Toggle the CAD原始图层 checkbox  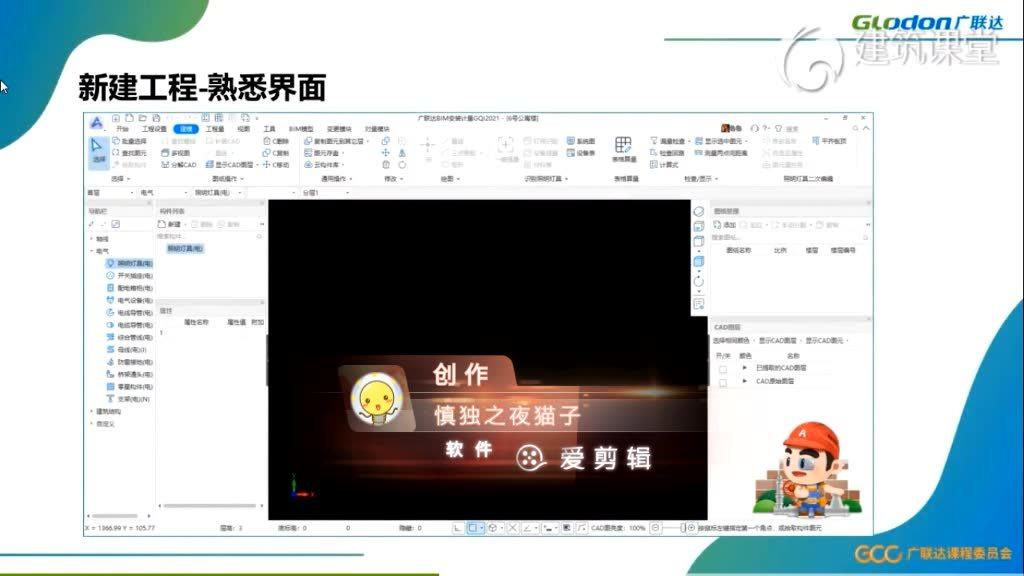tap(723, 382)
